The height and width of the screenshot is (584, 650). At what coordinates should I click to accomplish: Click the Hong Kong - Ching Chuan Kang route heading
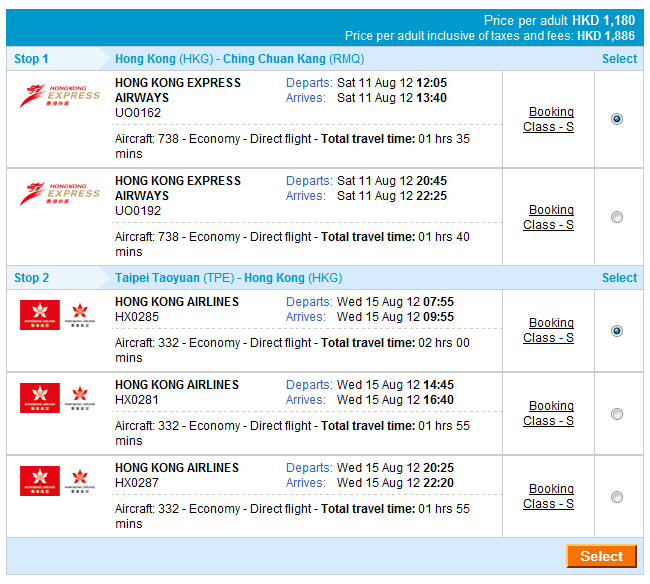pos(239,59)
